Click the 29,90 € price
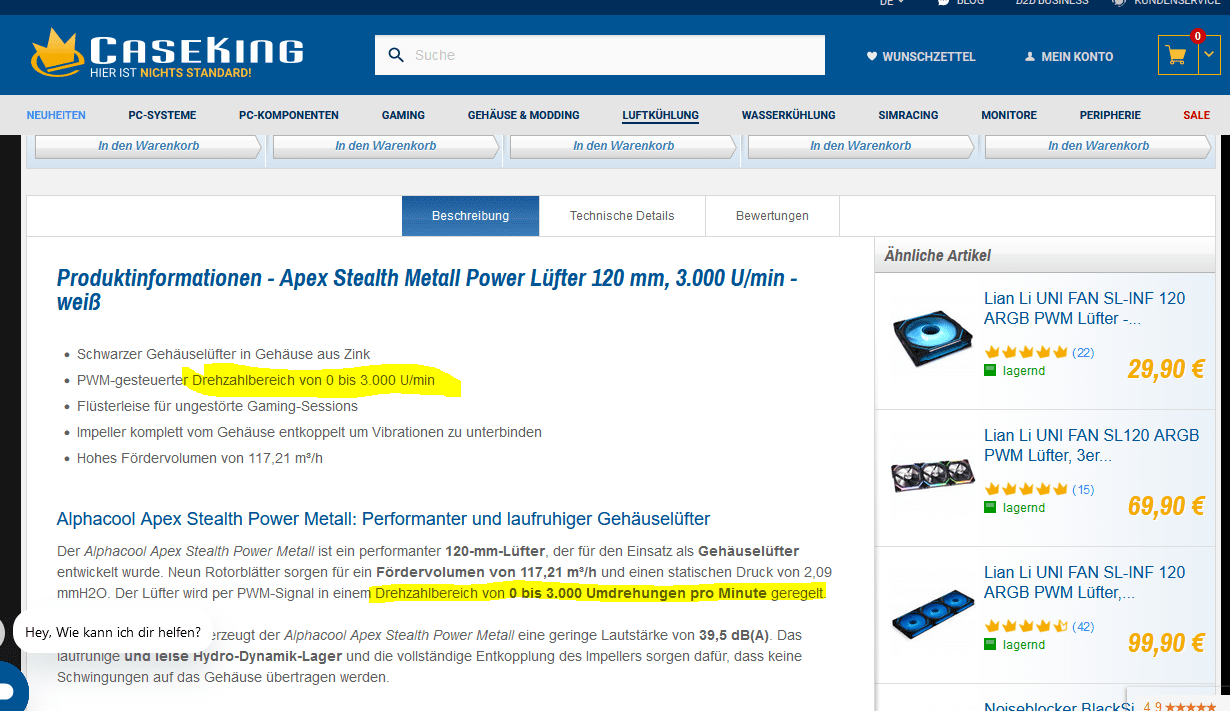This screenshot has width=1230, height=711. (x=1166, y=369)
